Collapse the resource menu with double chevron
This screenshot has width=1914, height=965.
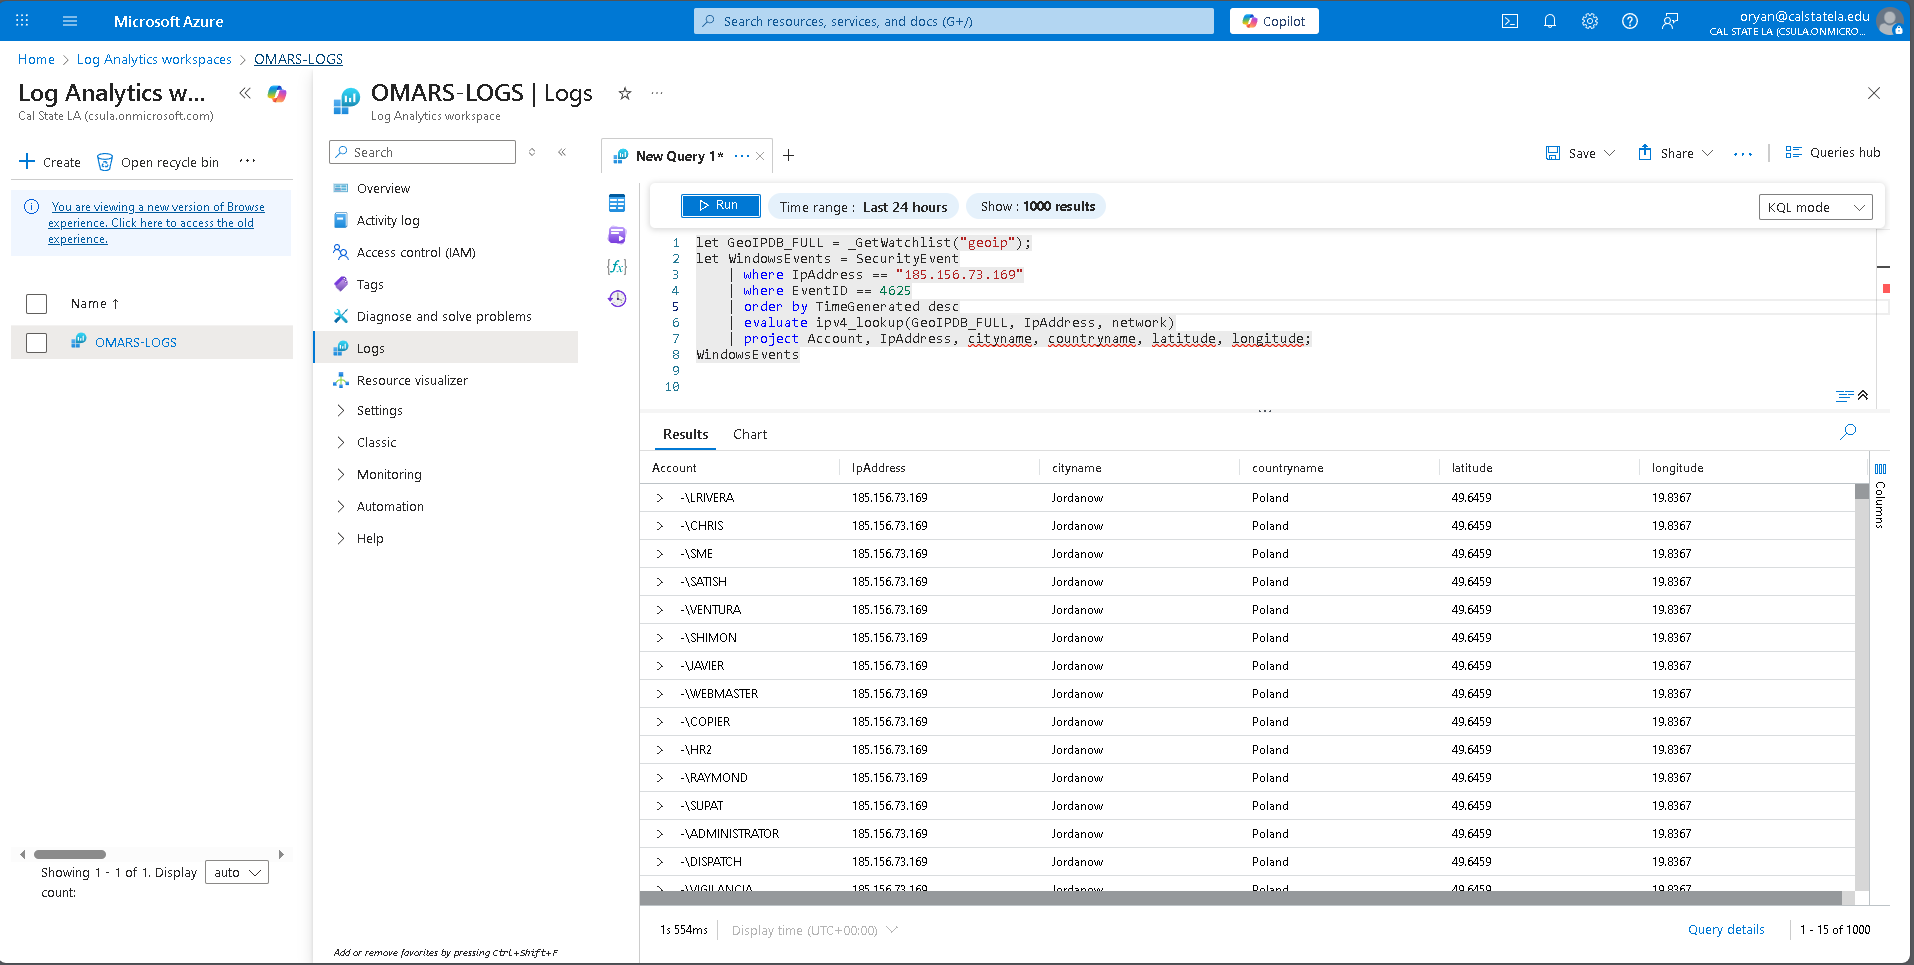tap(562, 152)
